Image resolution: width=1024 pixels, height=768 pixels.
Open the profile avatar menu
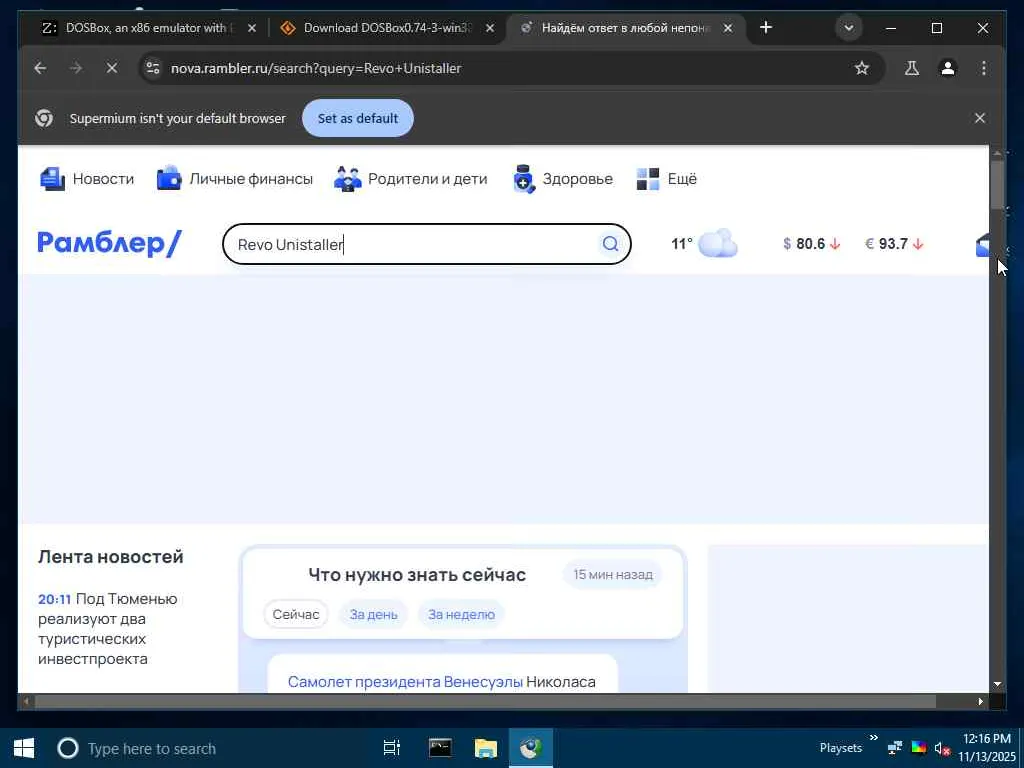click(948, 68)
